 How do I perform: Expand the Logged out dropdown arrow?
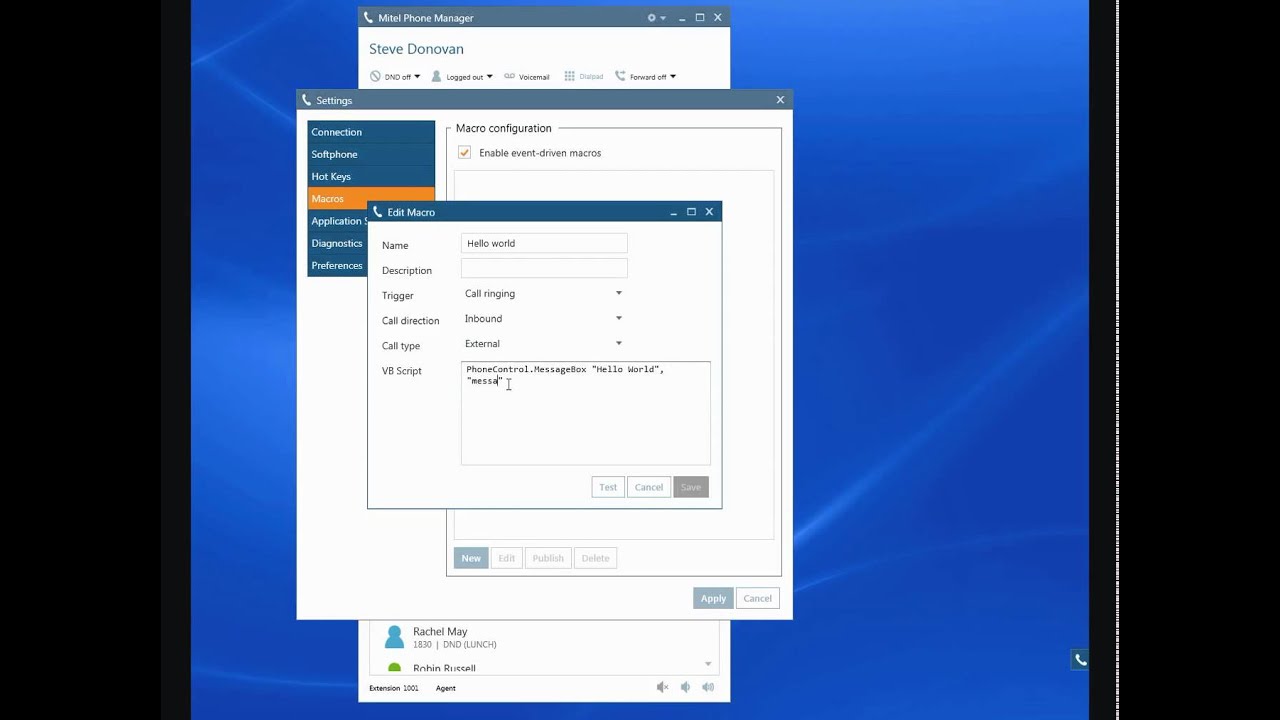(x=489, y=76)
